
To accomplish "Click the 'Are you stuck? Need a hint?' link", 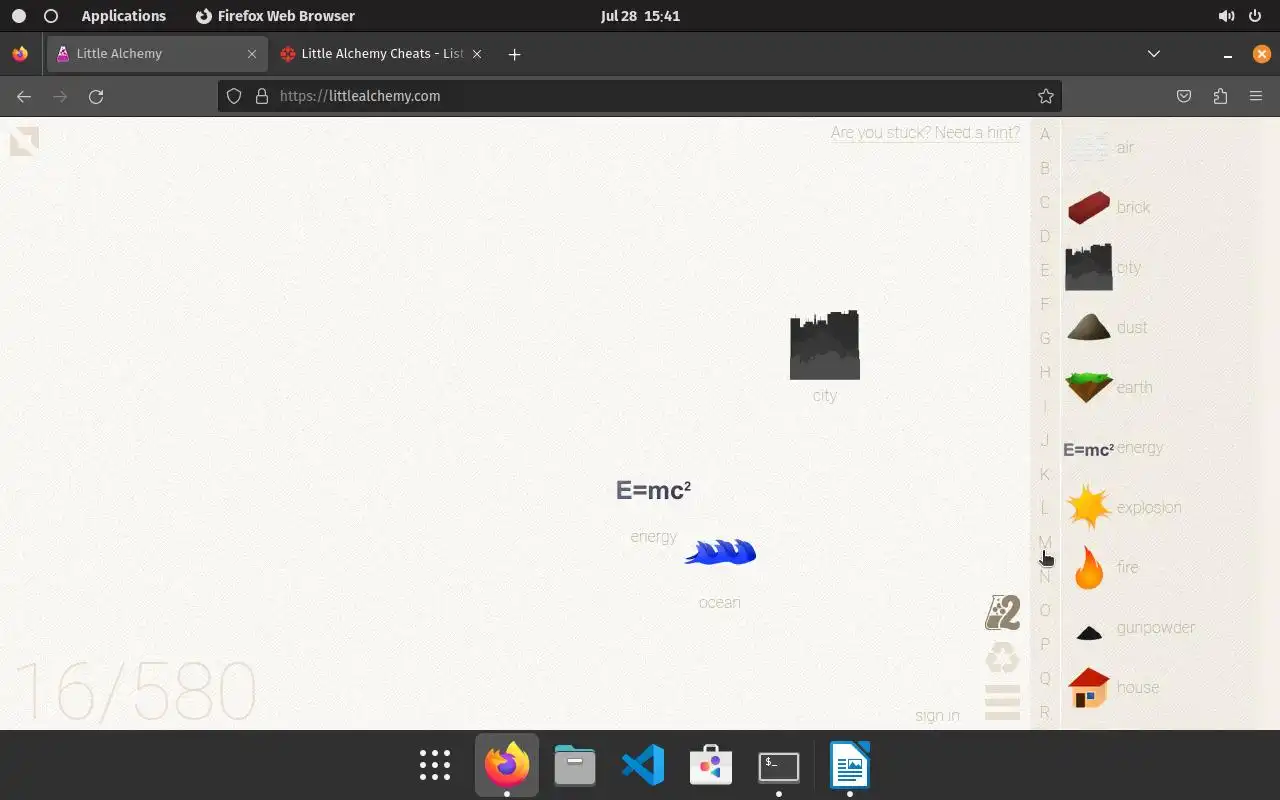I will tap(926, 133).
